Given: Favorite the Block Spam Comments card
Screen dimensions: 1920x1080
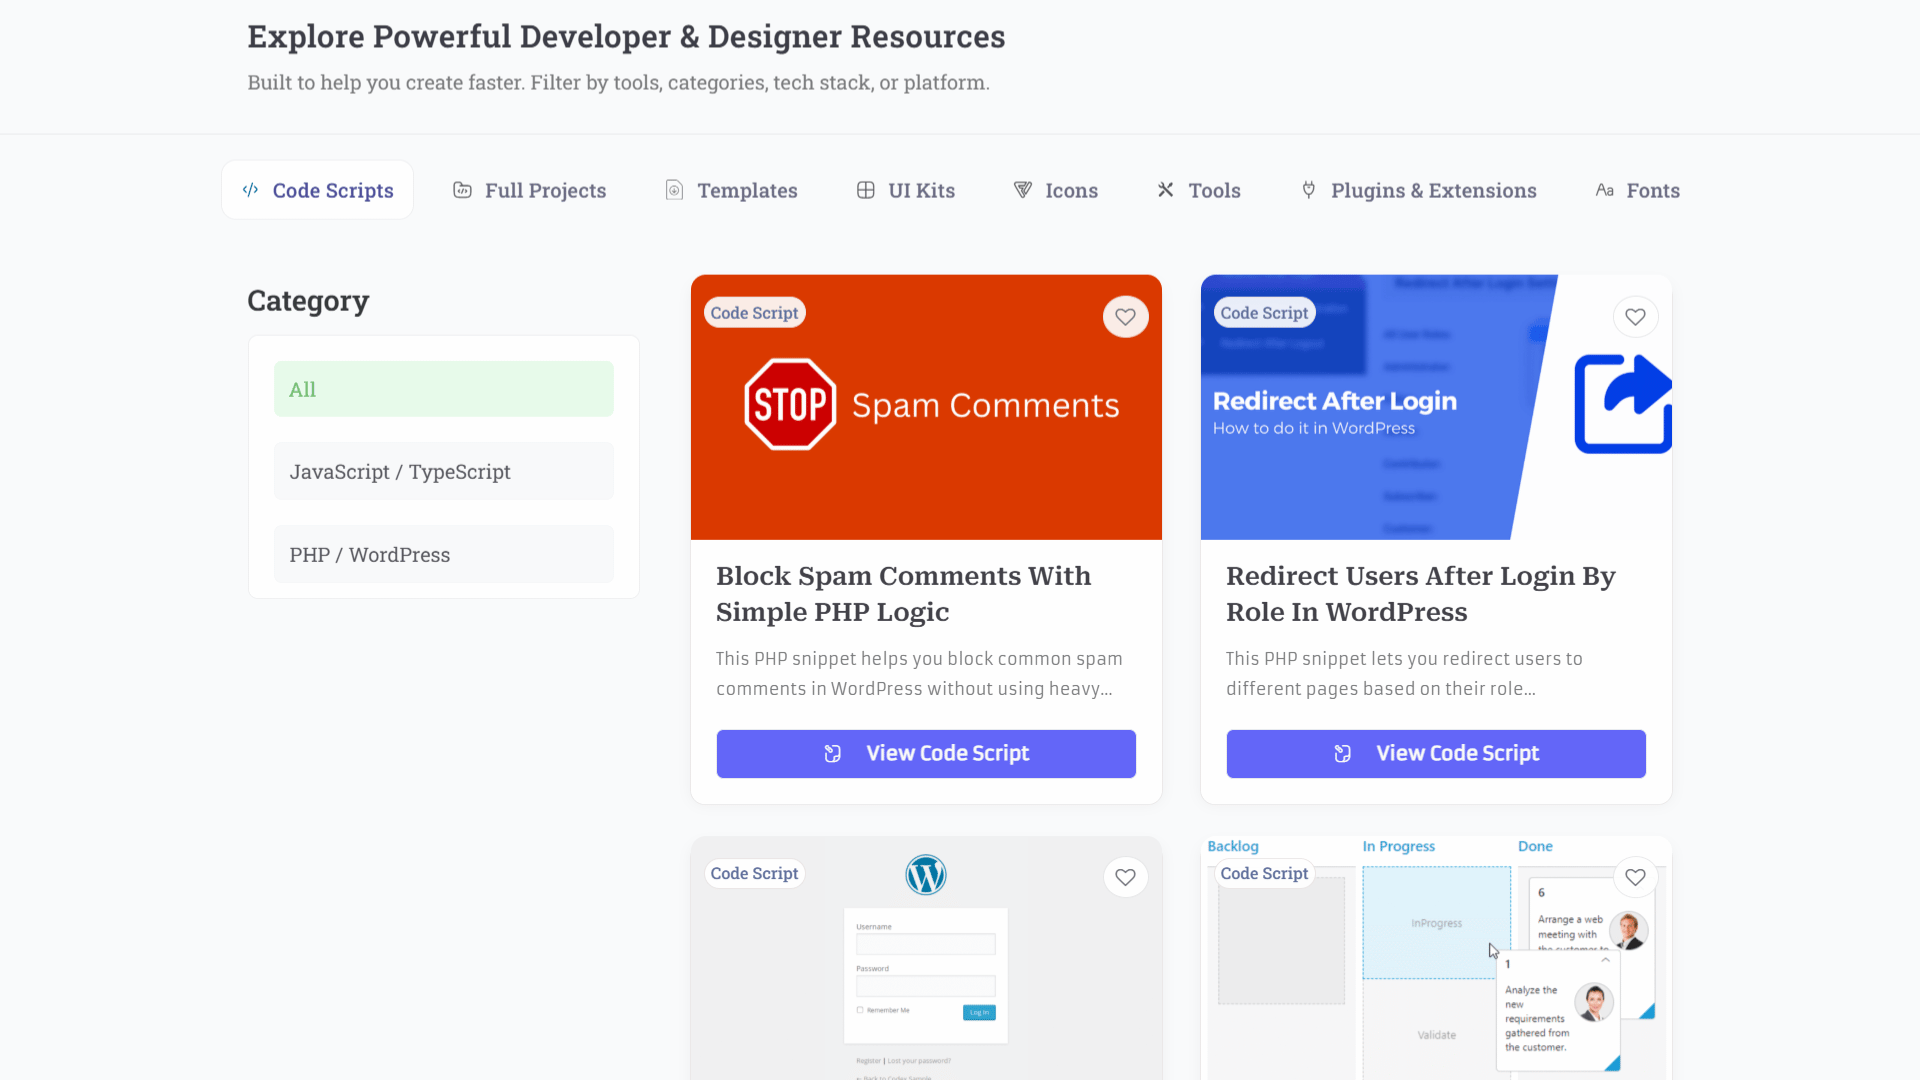Looking at the screenshot, I should [x=1126, y=317].
